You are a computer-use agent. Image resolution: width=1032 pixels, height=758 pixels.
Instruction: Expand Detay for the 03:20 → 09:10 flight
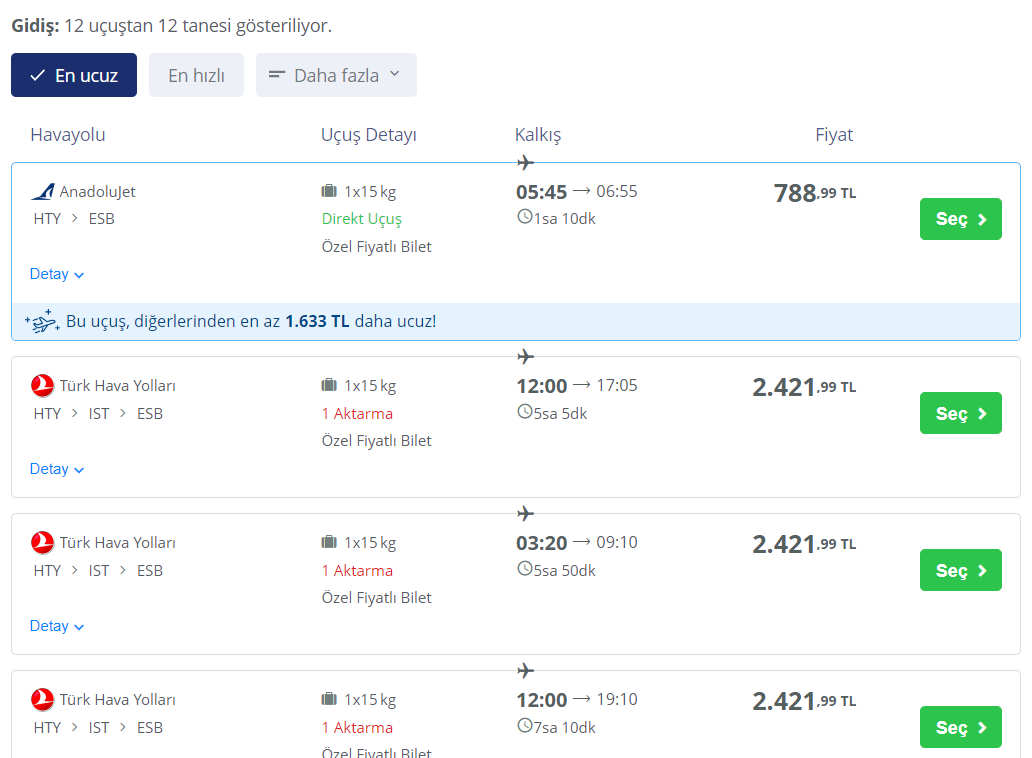(x=57, y=626)
